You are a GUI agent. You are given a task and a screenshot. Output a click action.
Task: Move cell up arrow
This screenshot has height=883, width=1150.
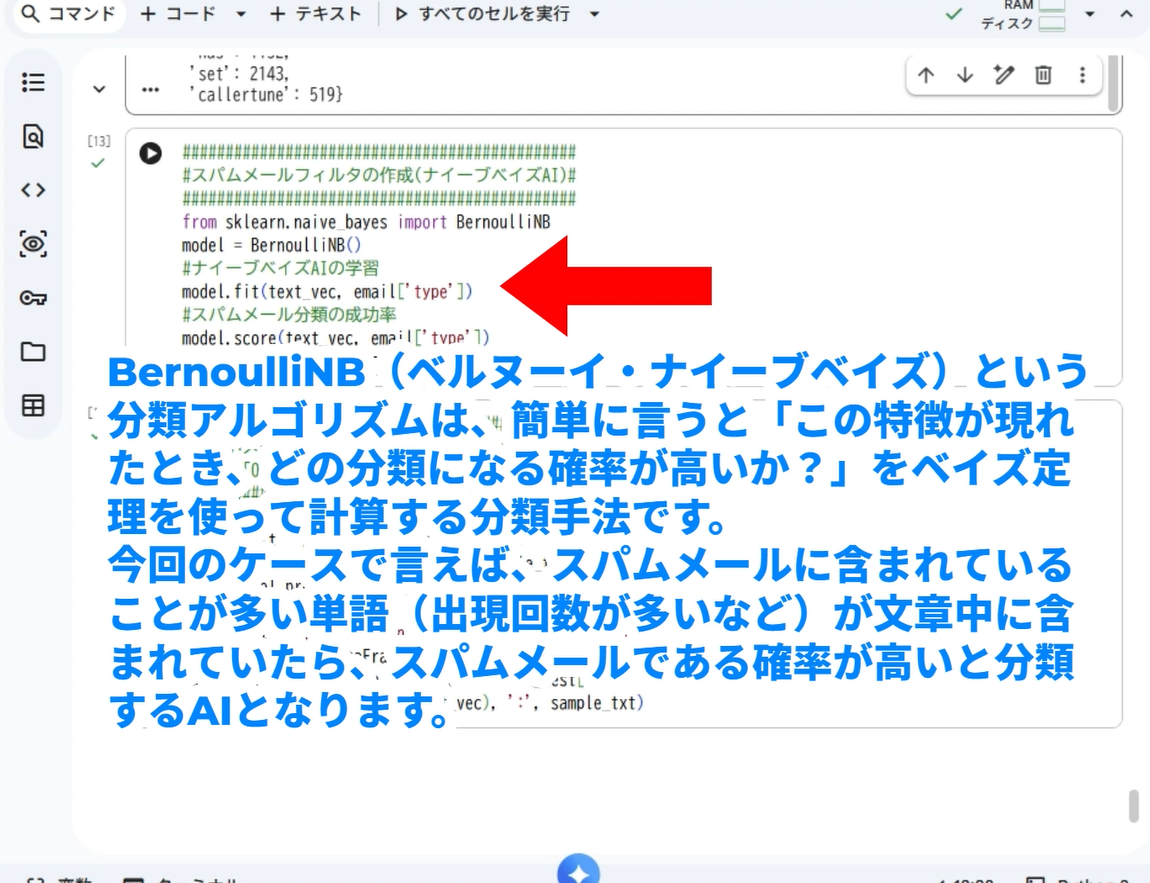pos(926,75)
